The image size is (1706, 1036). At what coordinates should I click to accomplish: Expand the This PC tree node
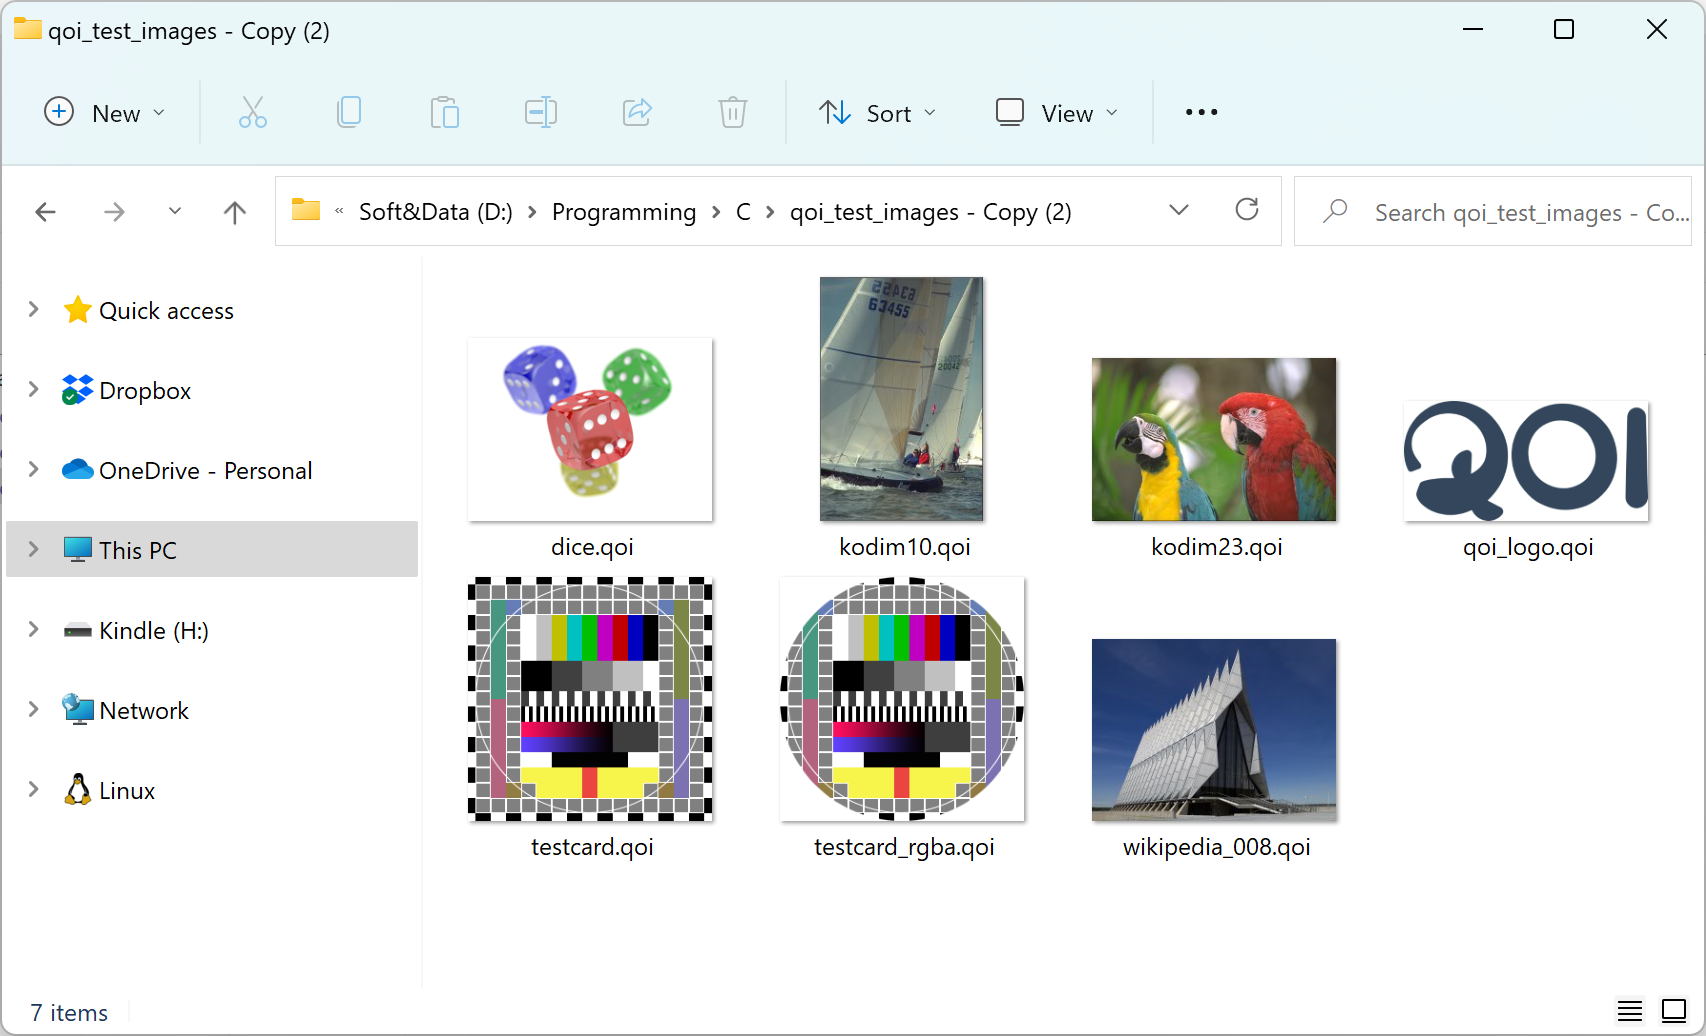click(x=33, y=549)
